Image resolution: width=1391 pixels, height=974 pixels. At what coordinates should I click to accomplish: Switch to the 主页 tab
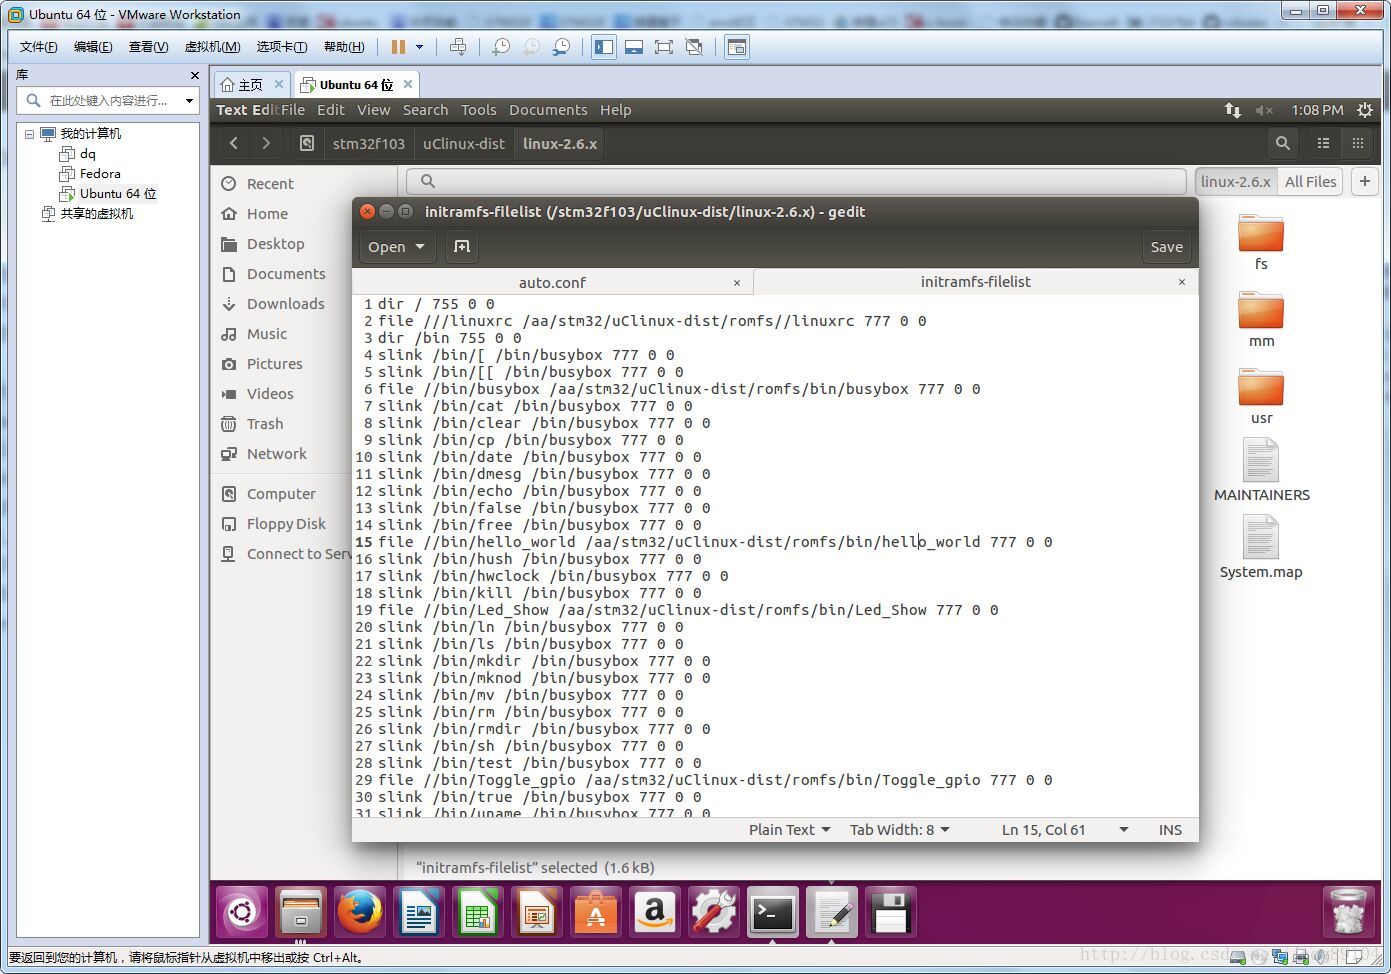click(250, 85)
